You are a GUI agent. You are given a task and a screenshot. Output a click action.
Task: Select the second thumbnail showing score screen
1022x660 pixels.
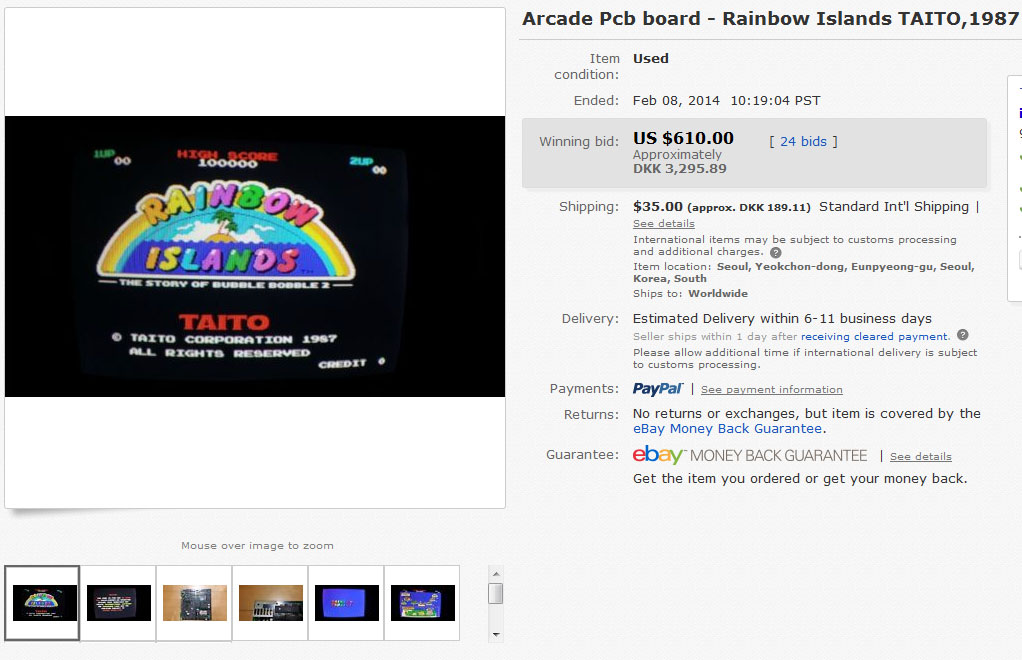tap(119, 603)
